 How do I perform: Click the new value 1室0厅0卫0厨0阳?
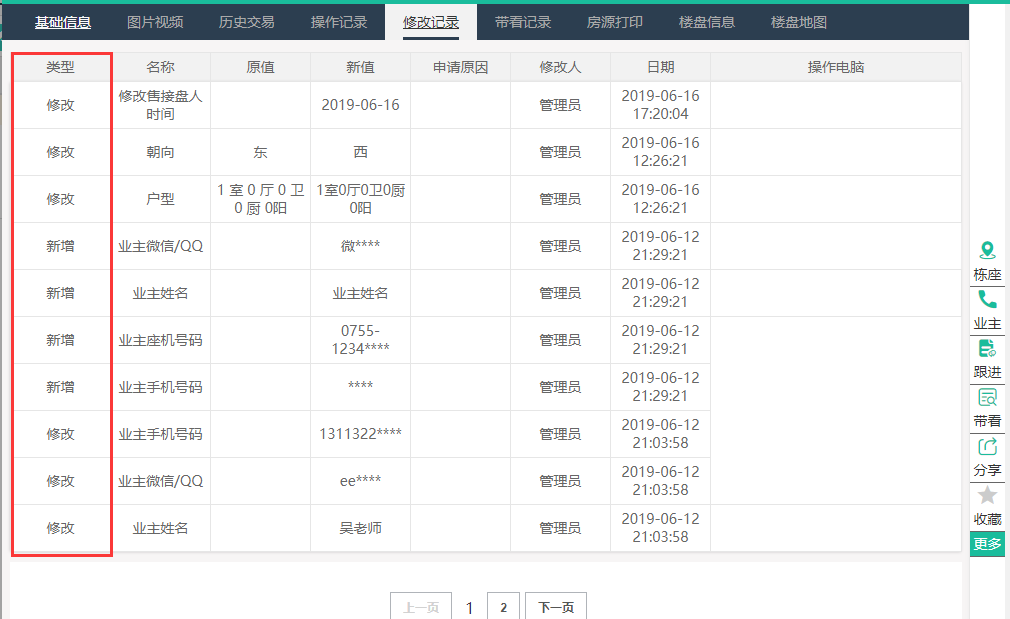click(x=360, y=199)
